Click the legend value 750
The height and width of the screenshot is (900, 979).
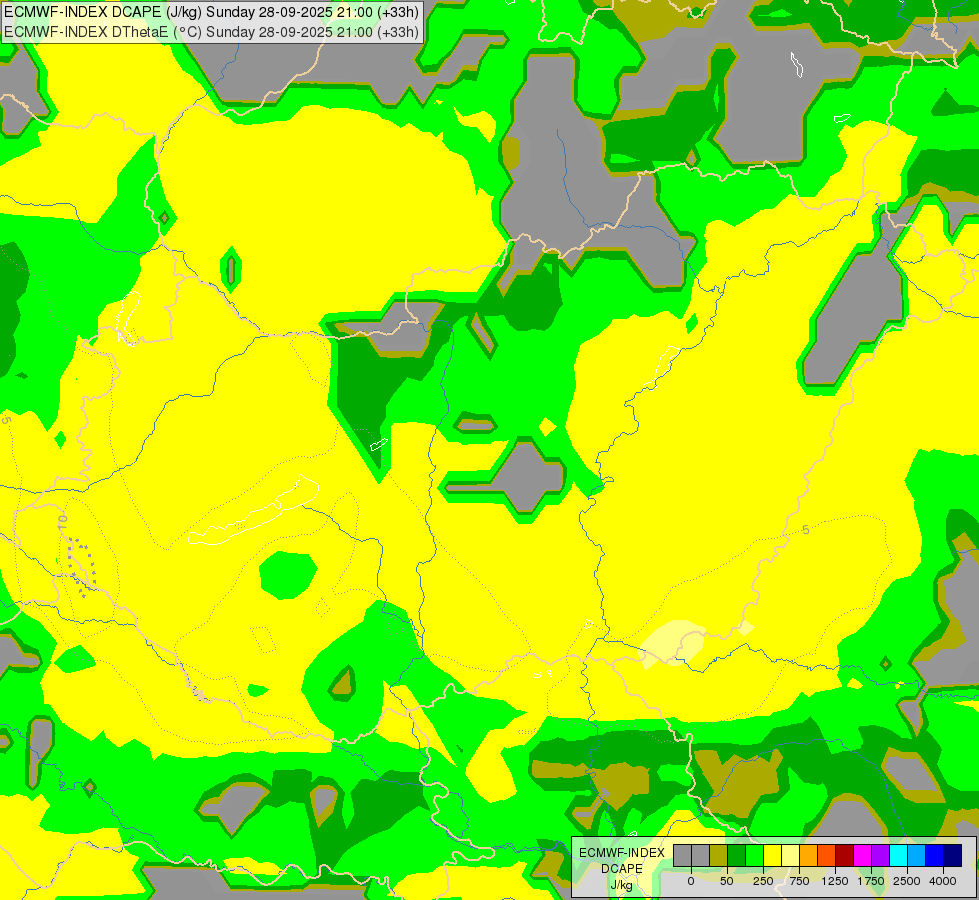click(799, 881)
